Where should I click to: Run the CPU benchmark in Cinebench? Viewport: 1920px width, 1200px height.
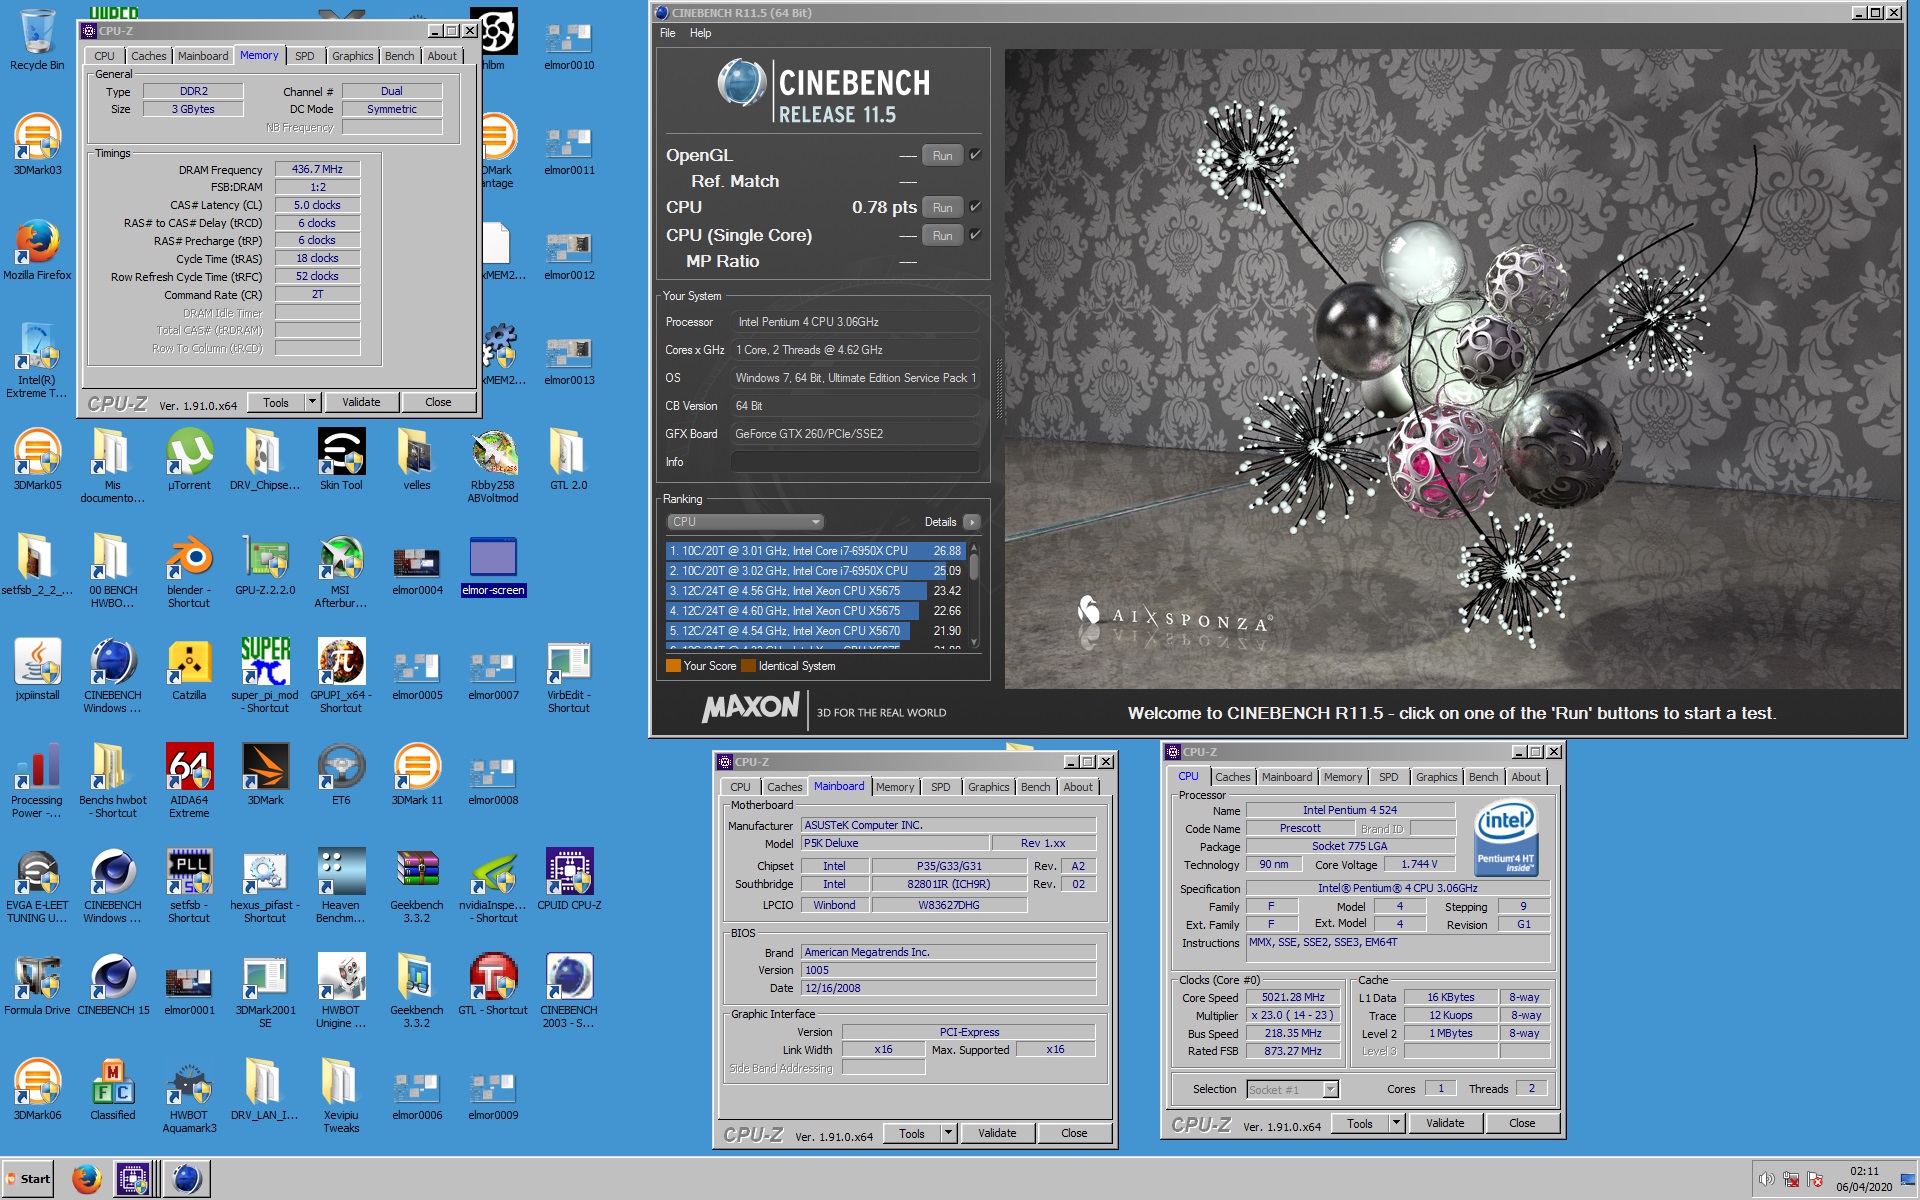[x=942, y=207]
